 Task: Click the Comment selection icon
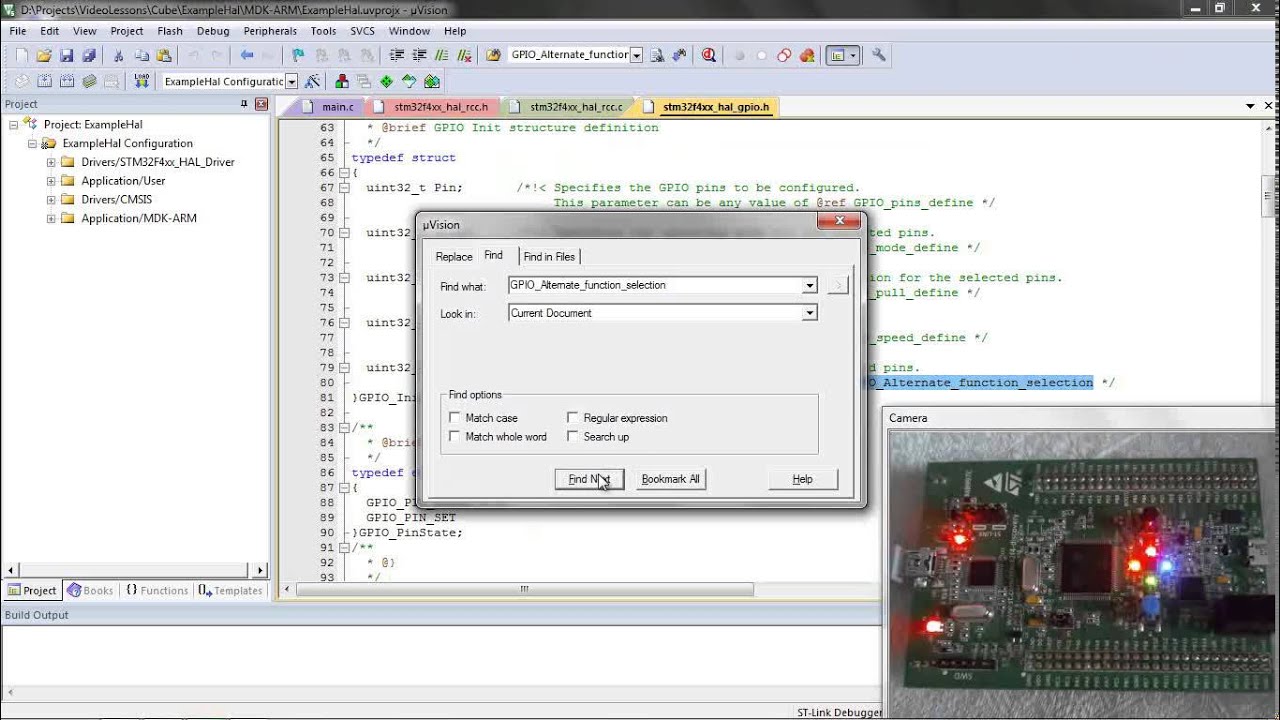pyautogui.click(x=442, y=56)
